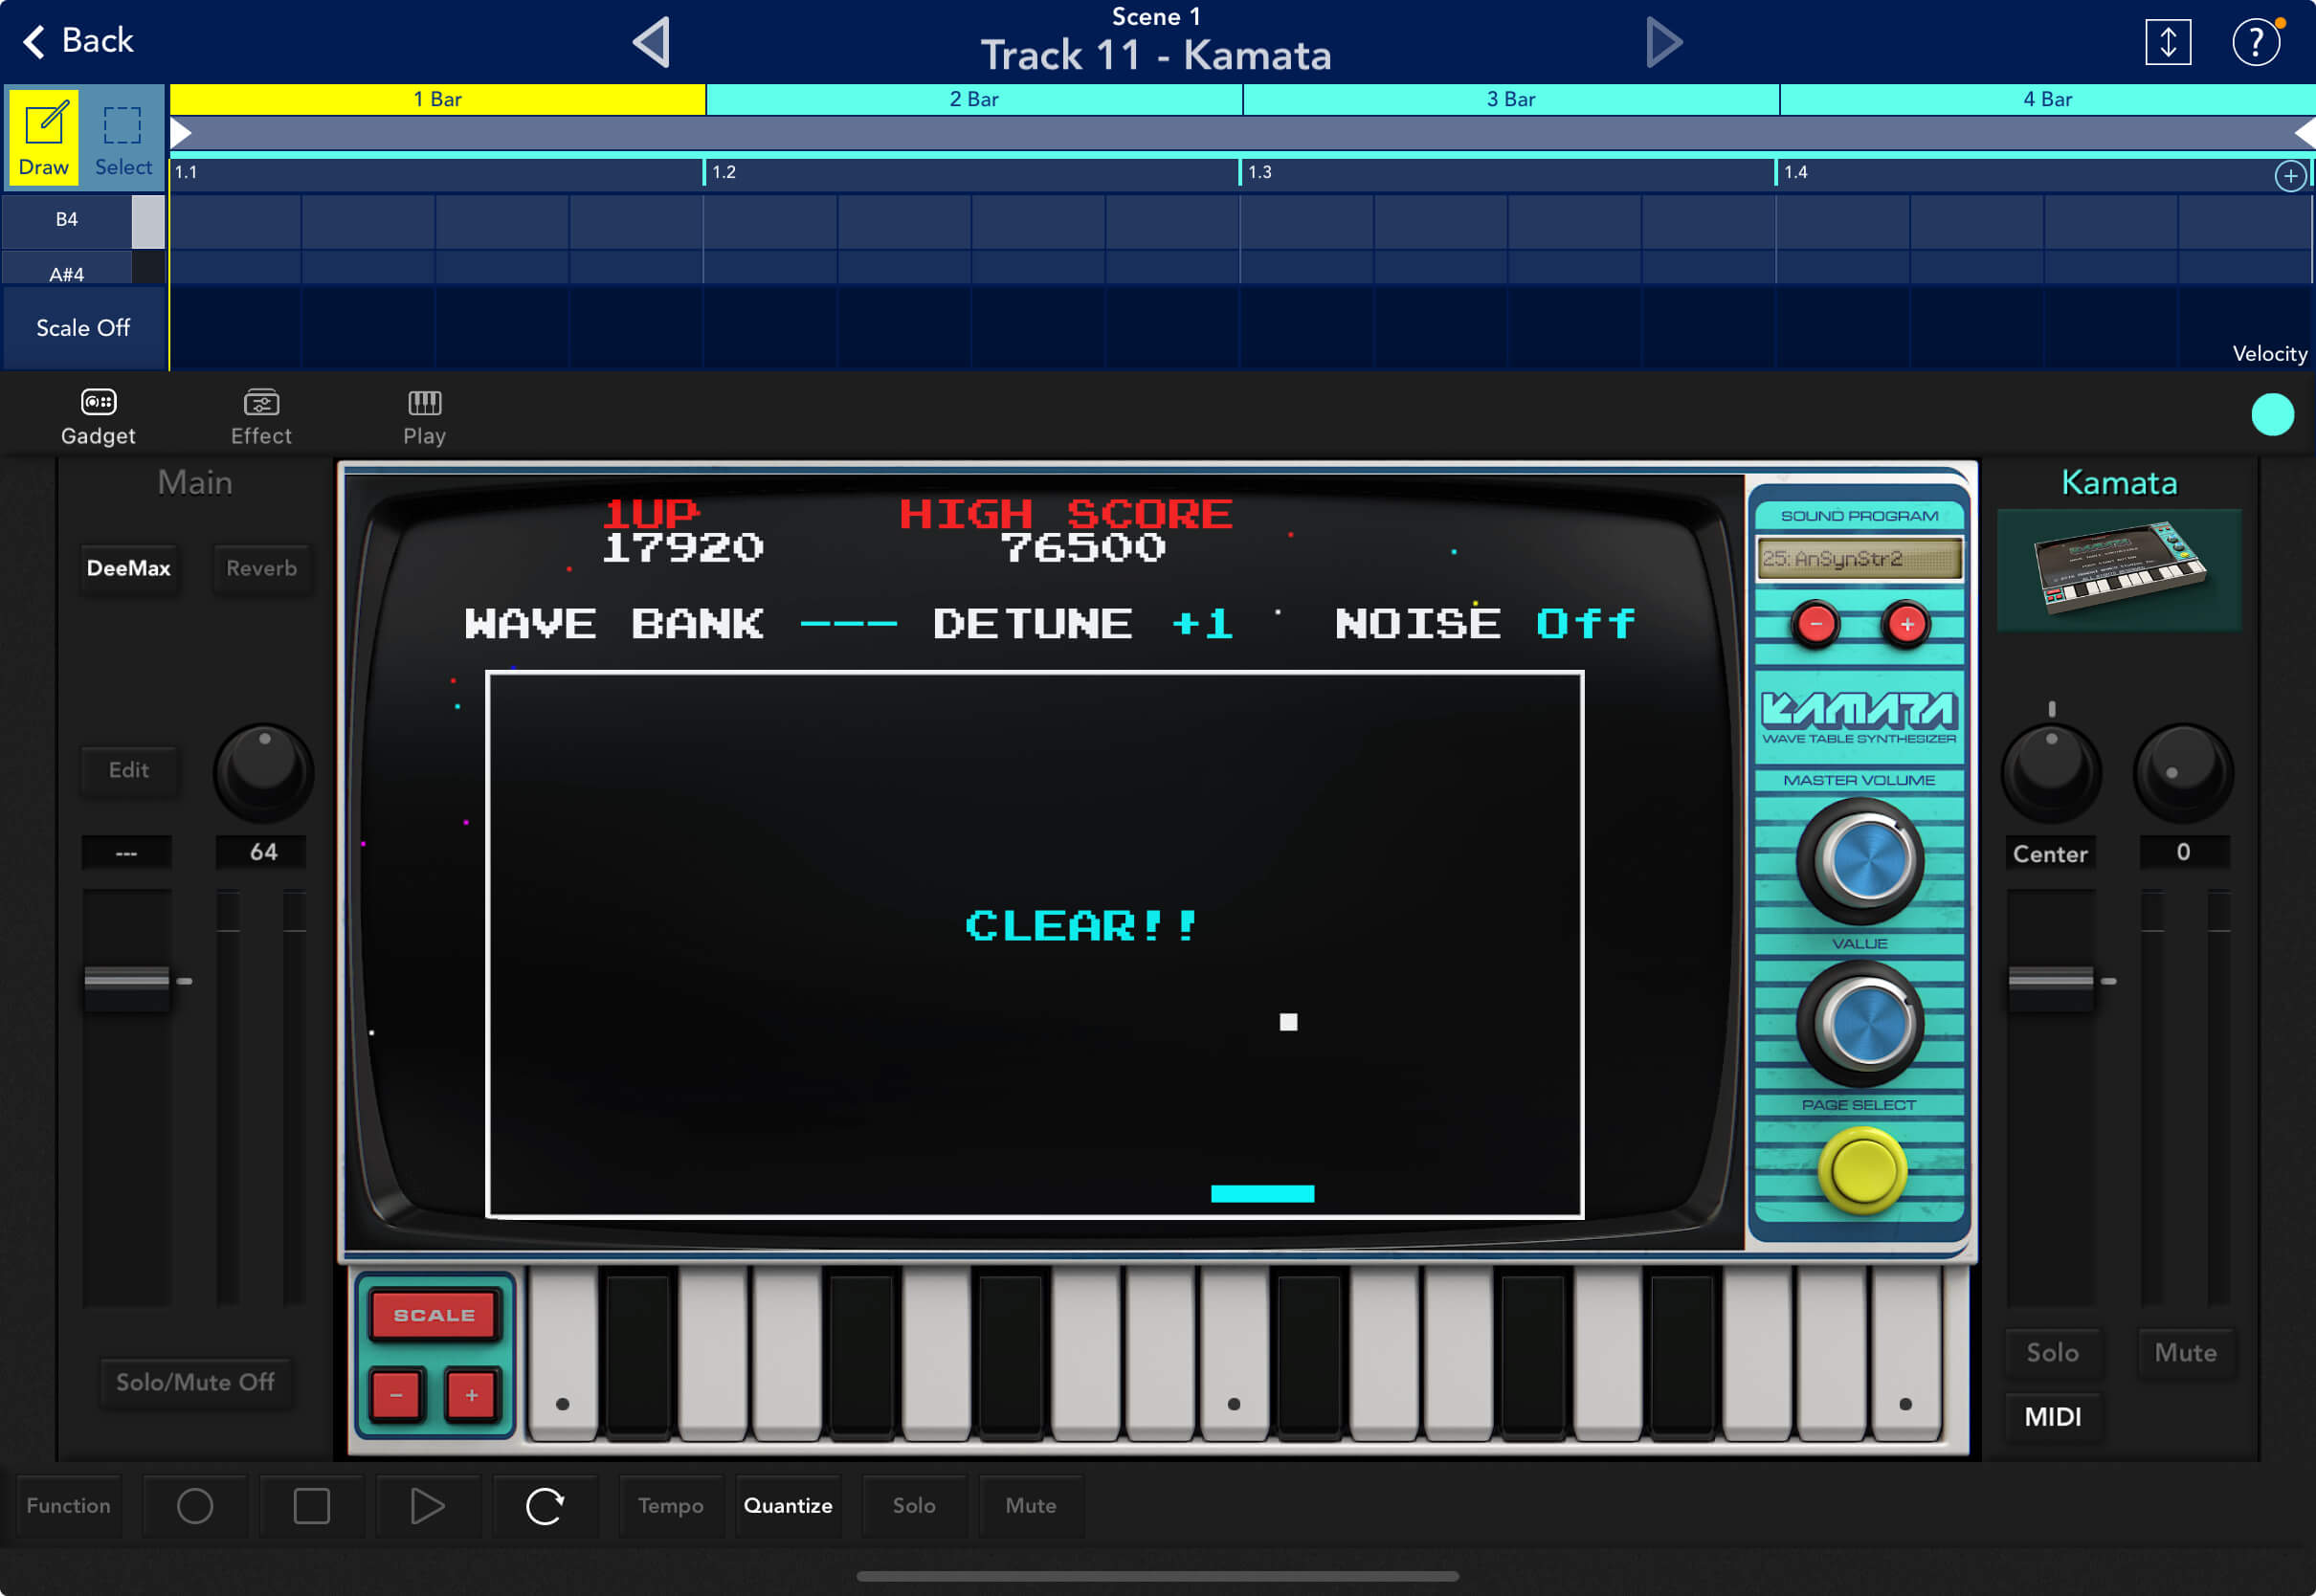This screenshot has height=1596, width=2316.
Task: Select 2 Bar in the timeline
Action: (x=974, y=99)
